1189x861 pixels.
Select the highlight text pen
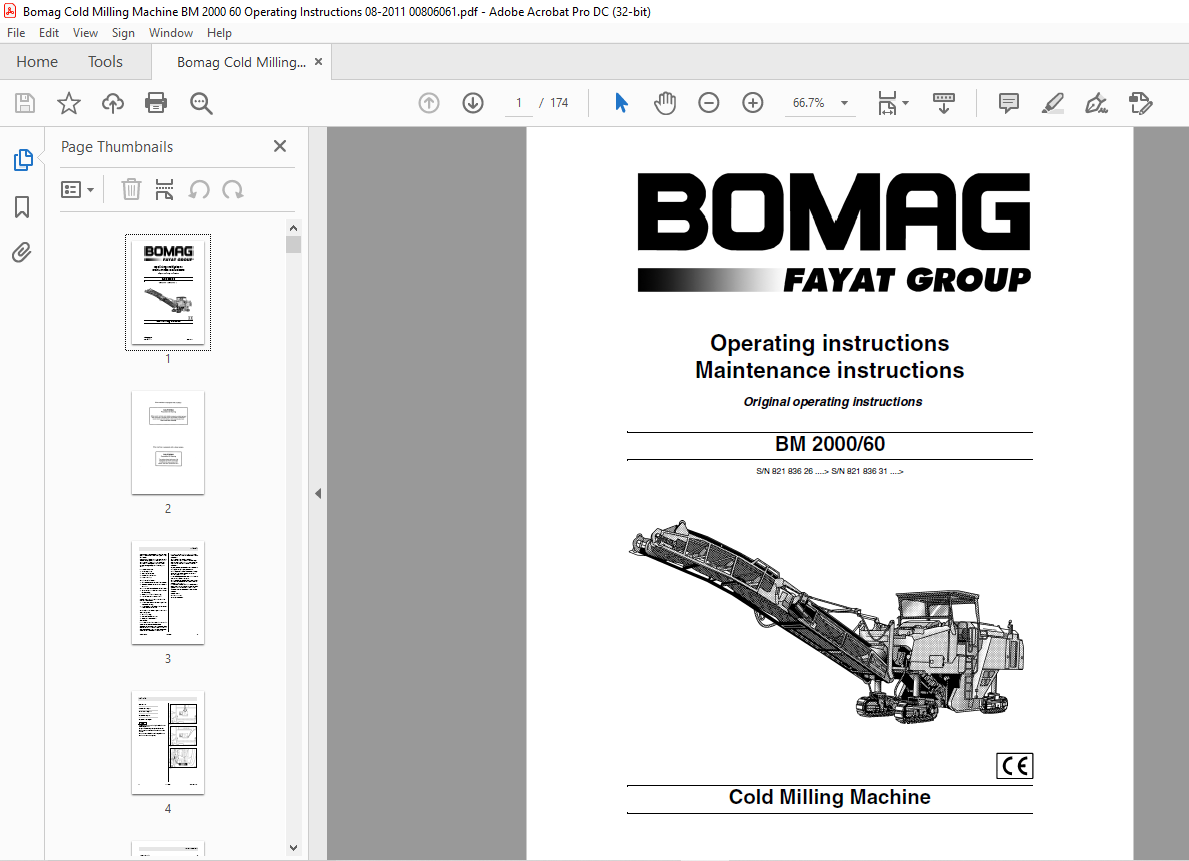click(1053, 103)
